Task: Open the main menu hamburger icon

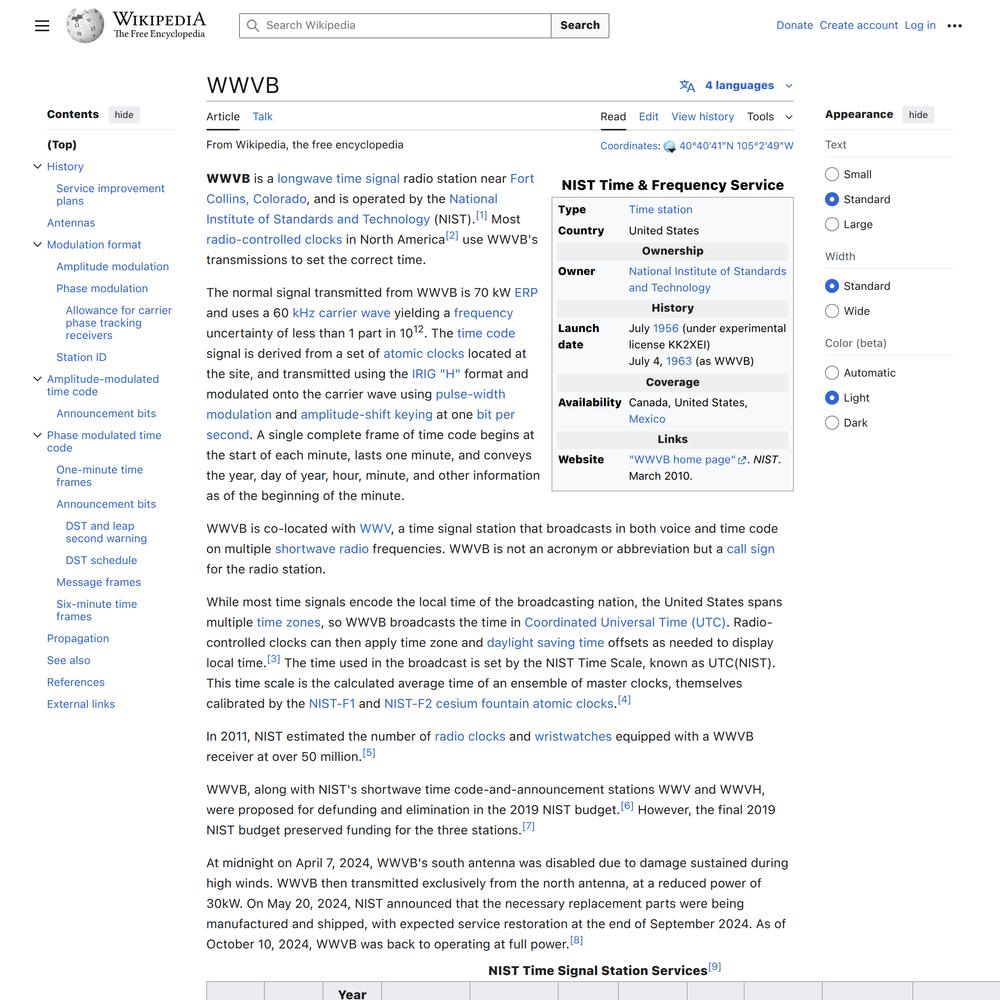Action: tap(42, 26)
